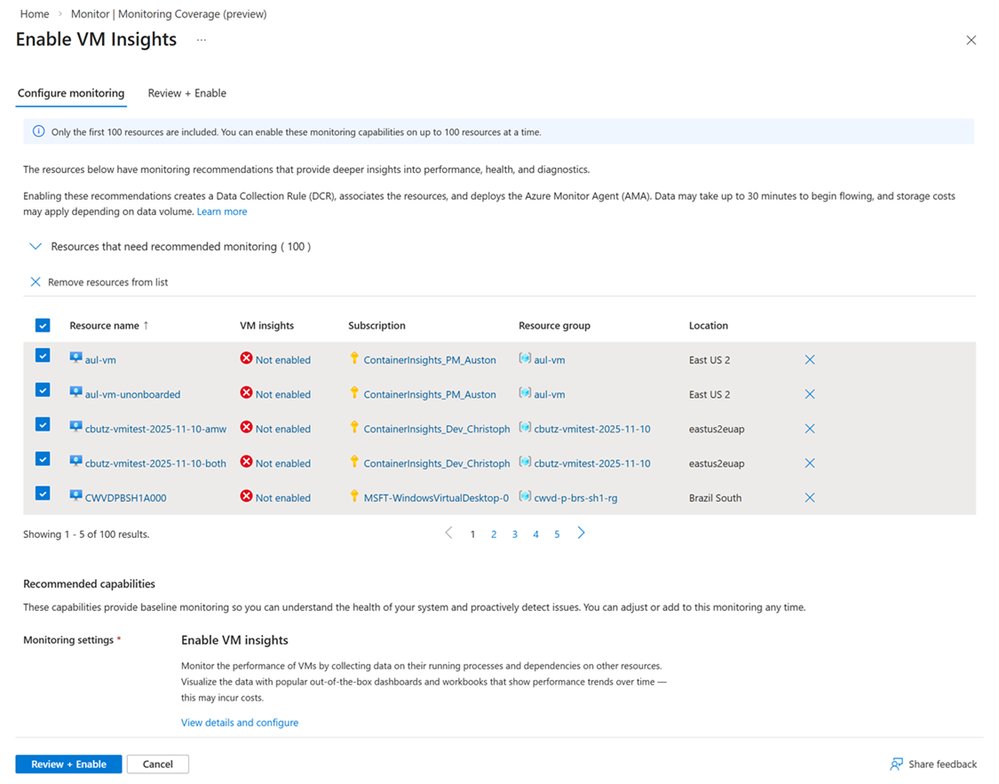Screen dimensions: 999x784
Task: Click the Cancel button
Action: coord(157,764)
